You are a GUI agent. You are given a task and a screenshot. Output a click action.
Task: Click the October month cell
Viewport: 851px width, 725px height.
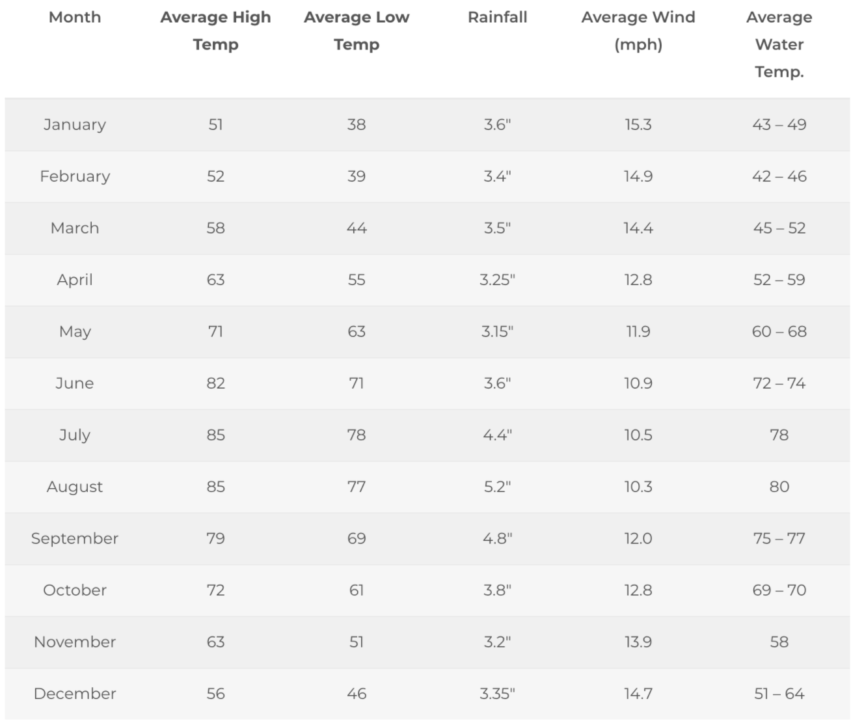(x=75, y=590)
